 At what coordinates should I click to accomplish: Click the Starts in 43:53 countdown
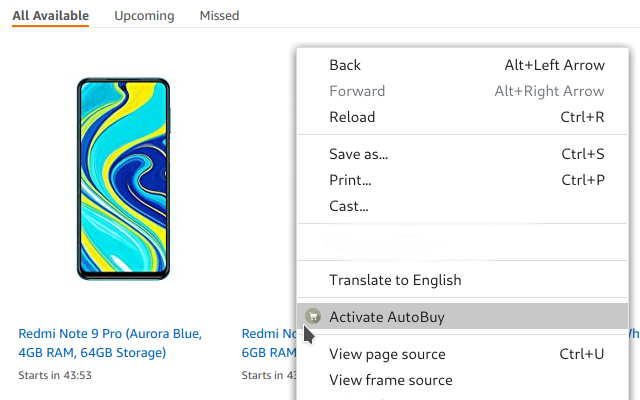click(55, 375)
